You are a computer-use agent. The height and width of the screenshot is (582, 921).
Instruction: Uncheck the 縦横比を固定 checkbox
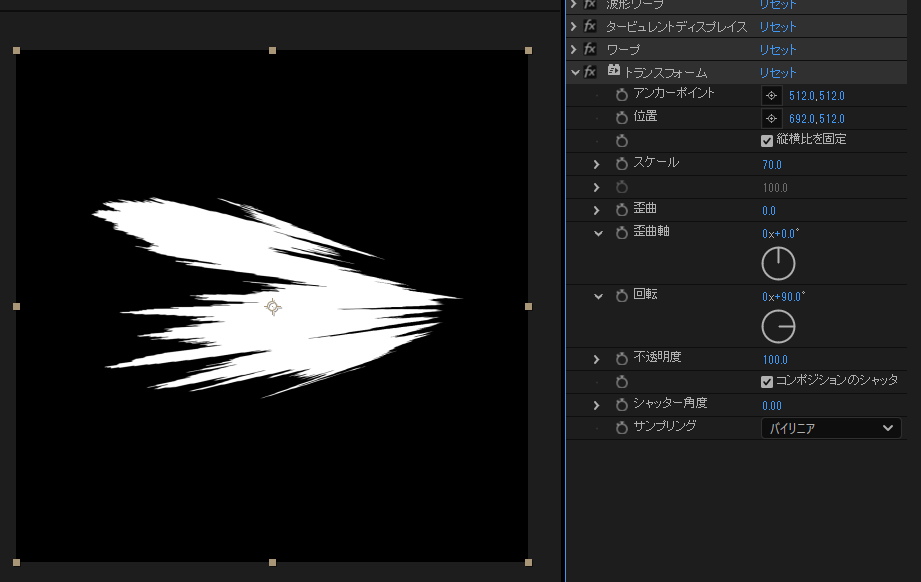(767, 141)
